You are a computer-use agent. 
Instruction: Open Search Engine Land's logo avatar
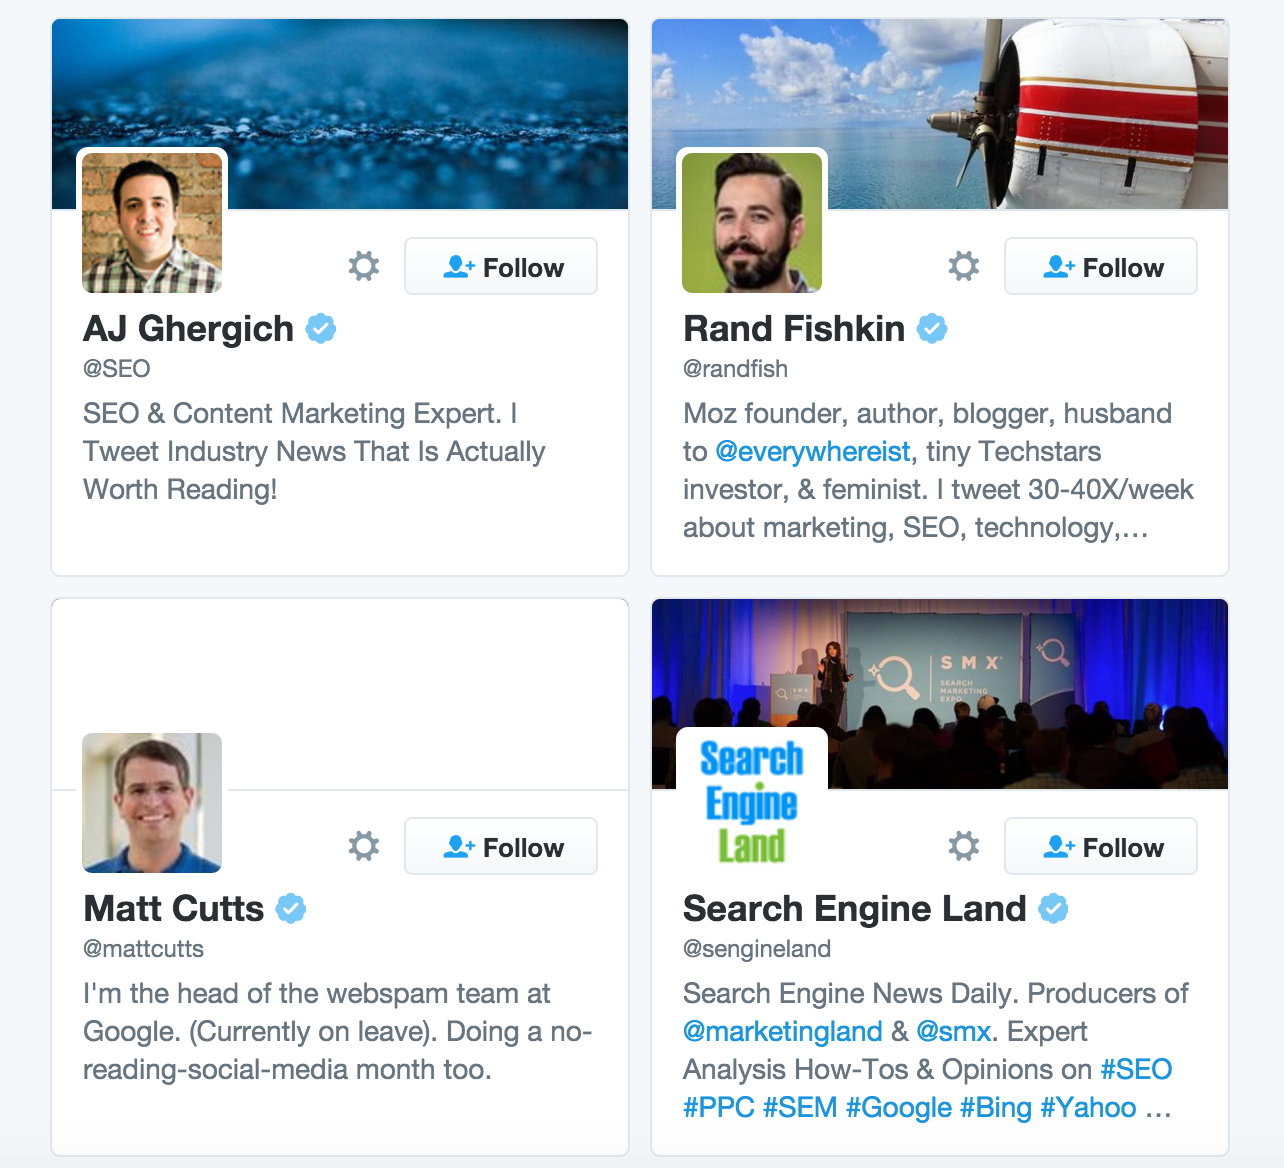pyautogui.click(x=751, y=800)
